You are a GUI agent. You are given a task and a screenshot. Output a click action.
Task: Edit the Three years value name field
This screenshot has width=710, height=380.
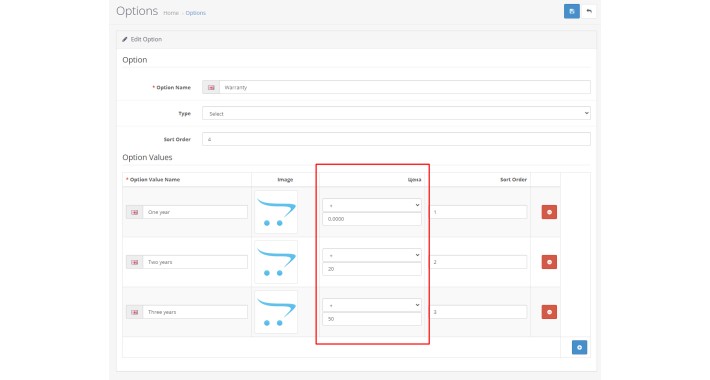click(x=195, y=312)
